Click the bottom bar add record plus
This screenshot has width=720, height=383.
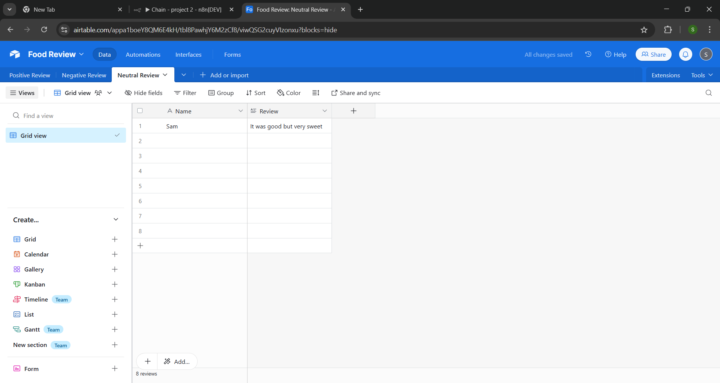point(147,361)
